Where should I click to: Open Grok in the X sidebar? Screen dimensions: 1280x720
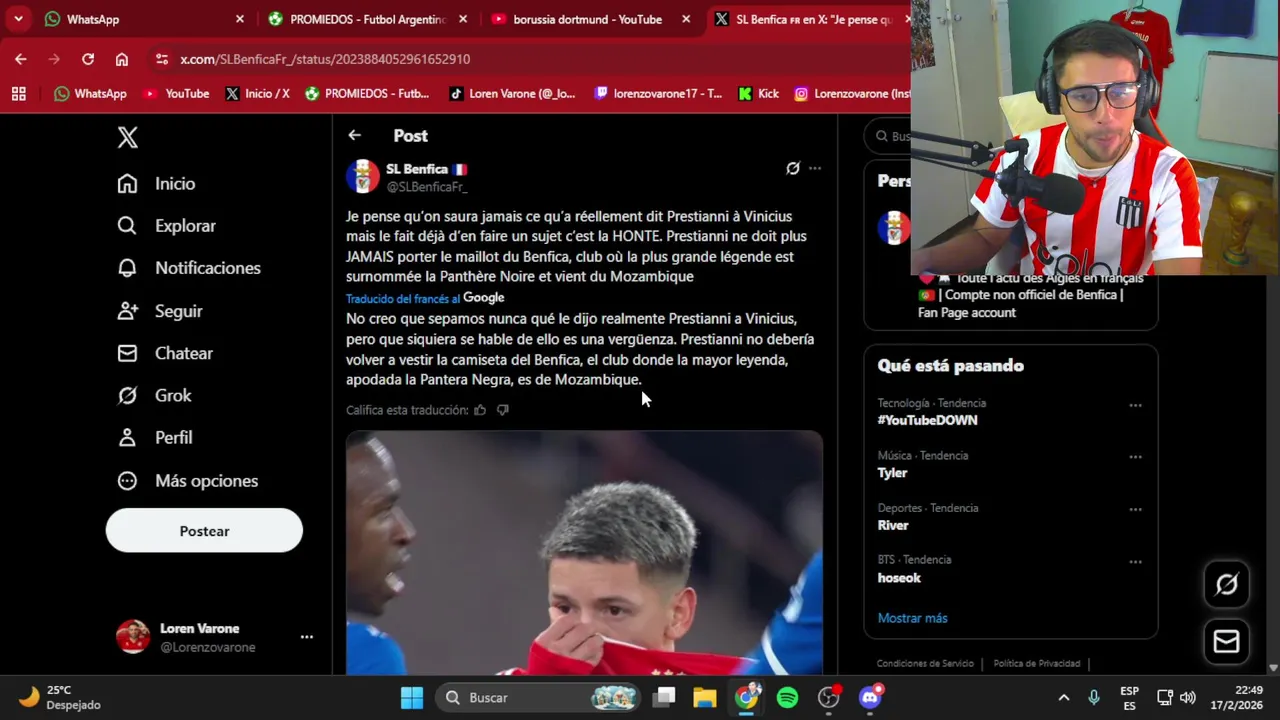pos(154,395)
